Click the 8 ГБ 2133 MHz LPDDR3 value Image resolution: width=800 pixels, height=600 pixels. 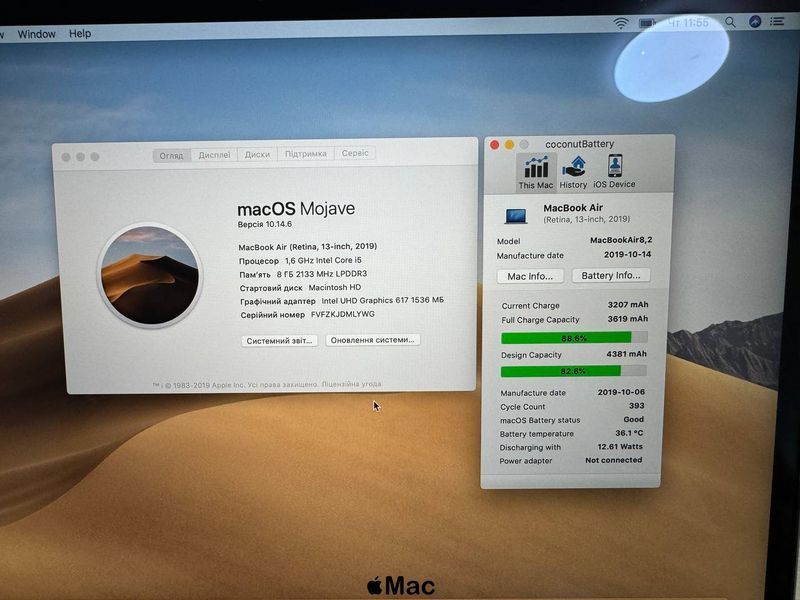click(x=322, y=274)
